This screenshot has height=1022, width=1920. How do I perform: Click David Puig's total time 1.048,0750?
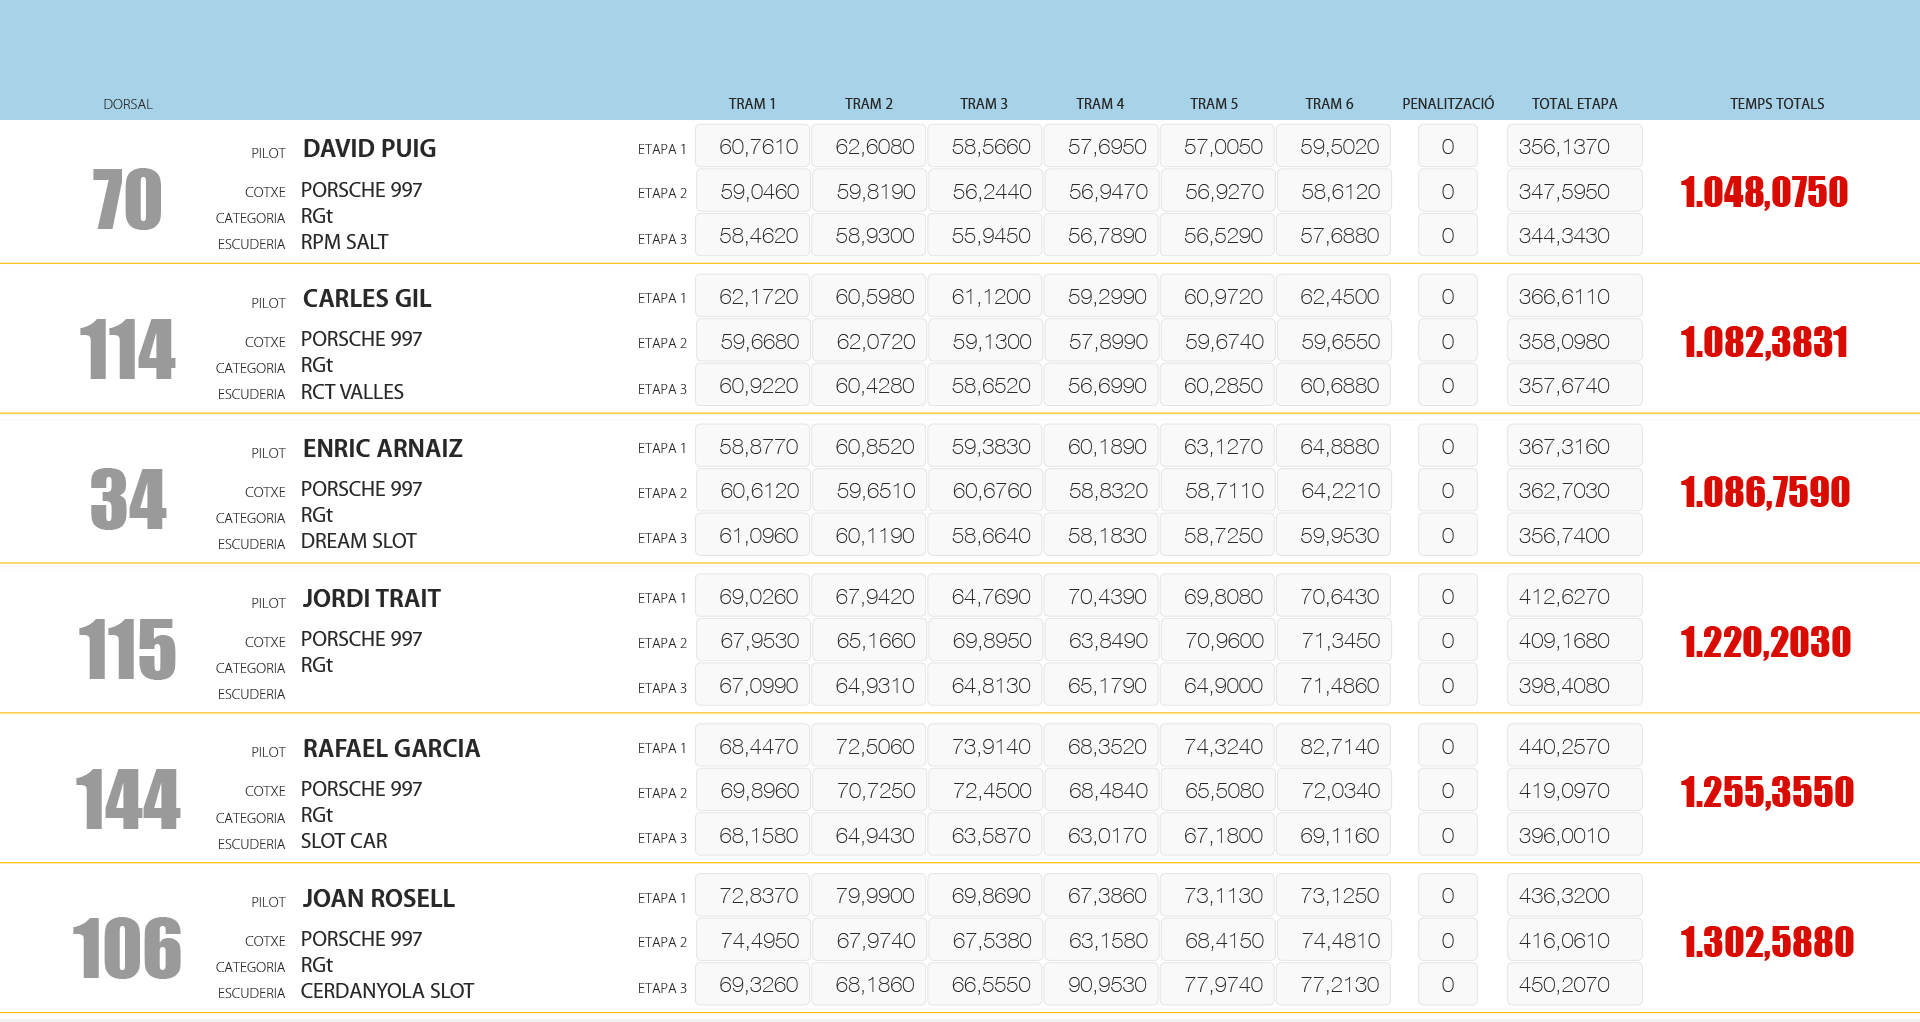[1764, 192]
